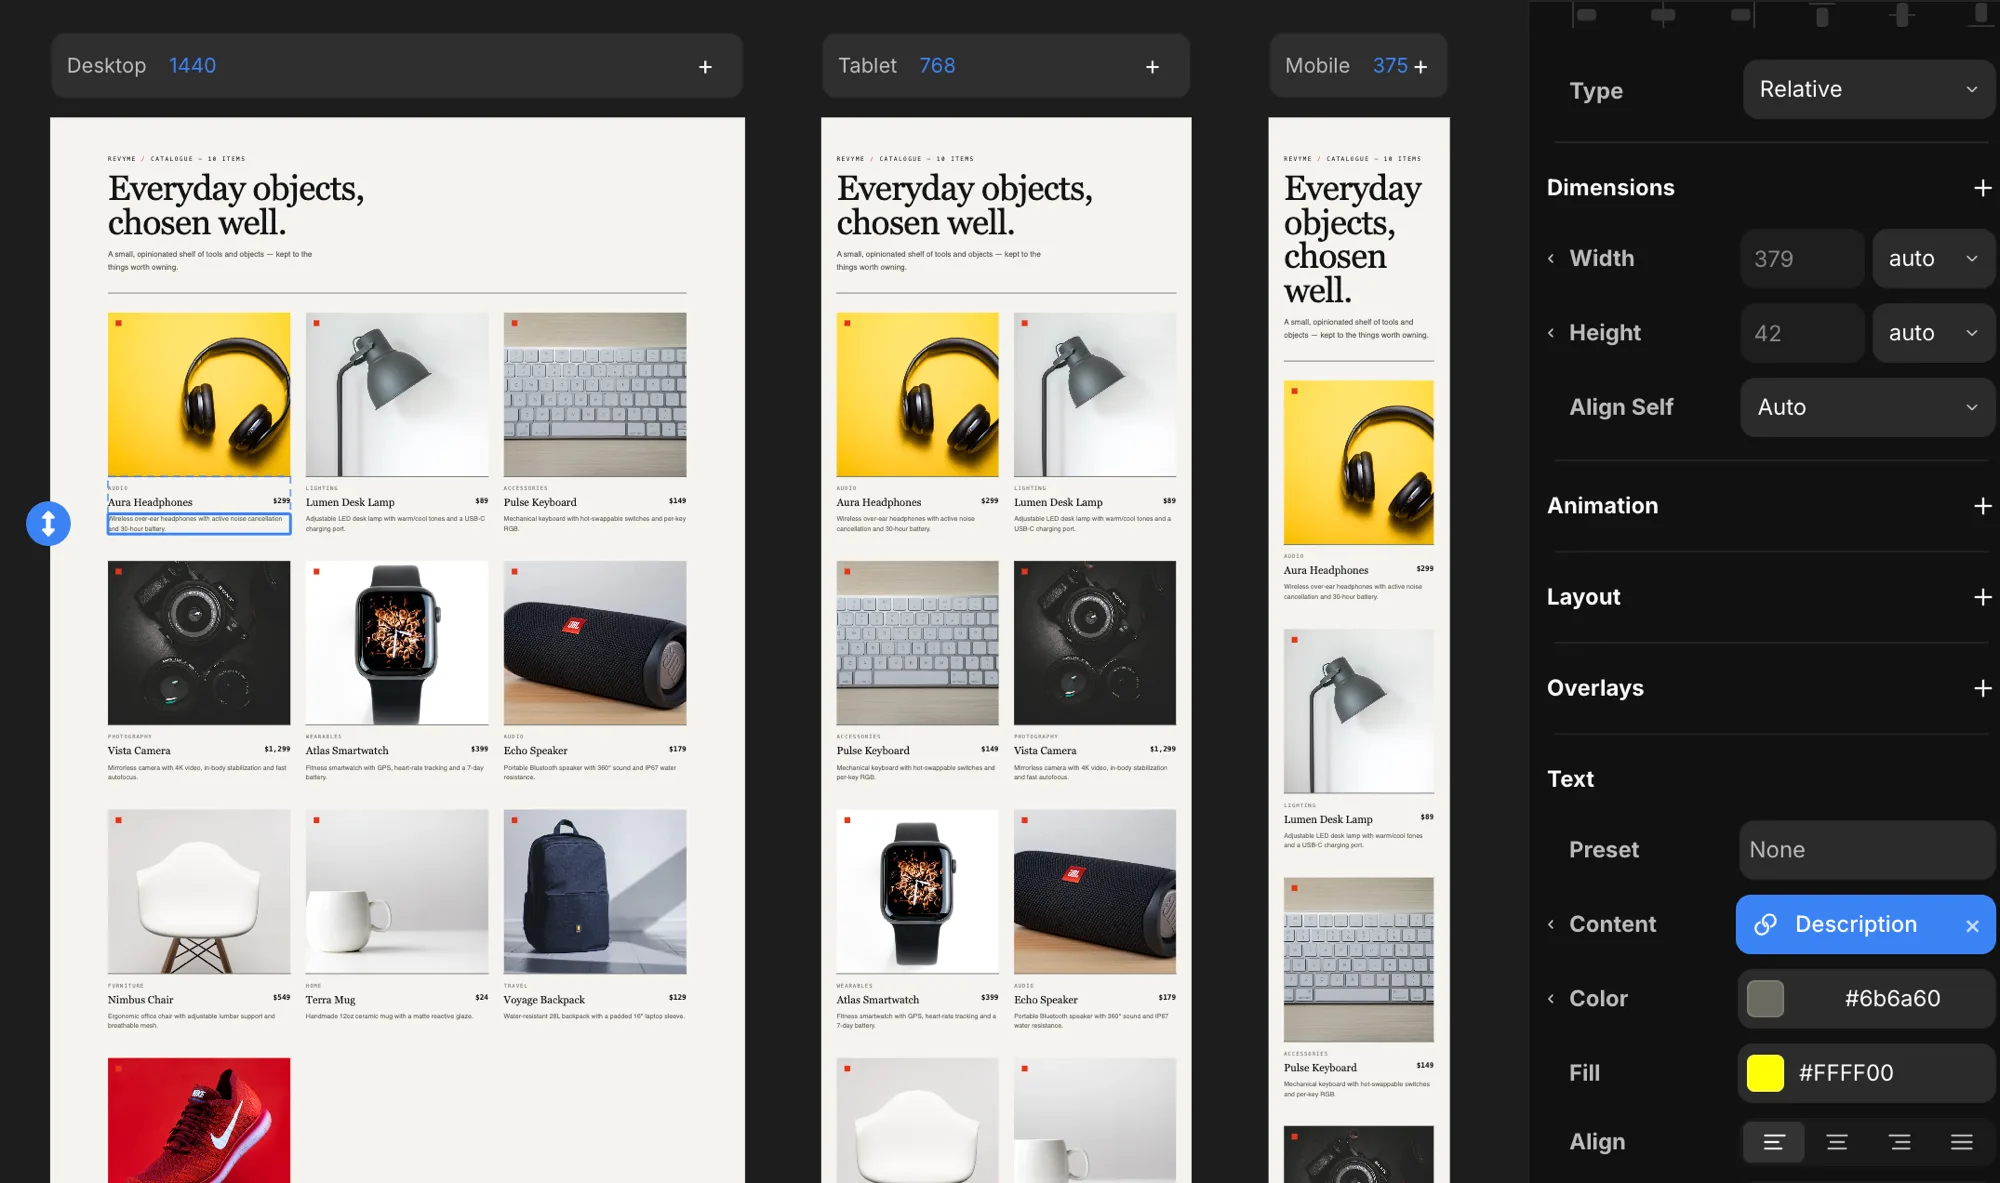The height and width of the screenshot is (1183, 2000).
Task: Select Pulse Keyboard image in Tablet frame
Action: click(x=917, y=642)
